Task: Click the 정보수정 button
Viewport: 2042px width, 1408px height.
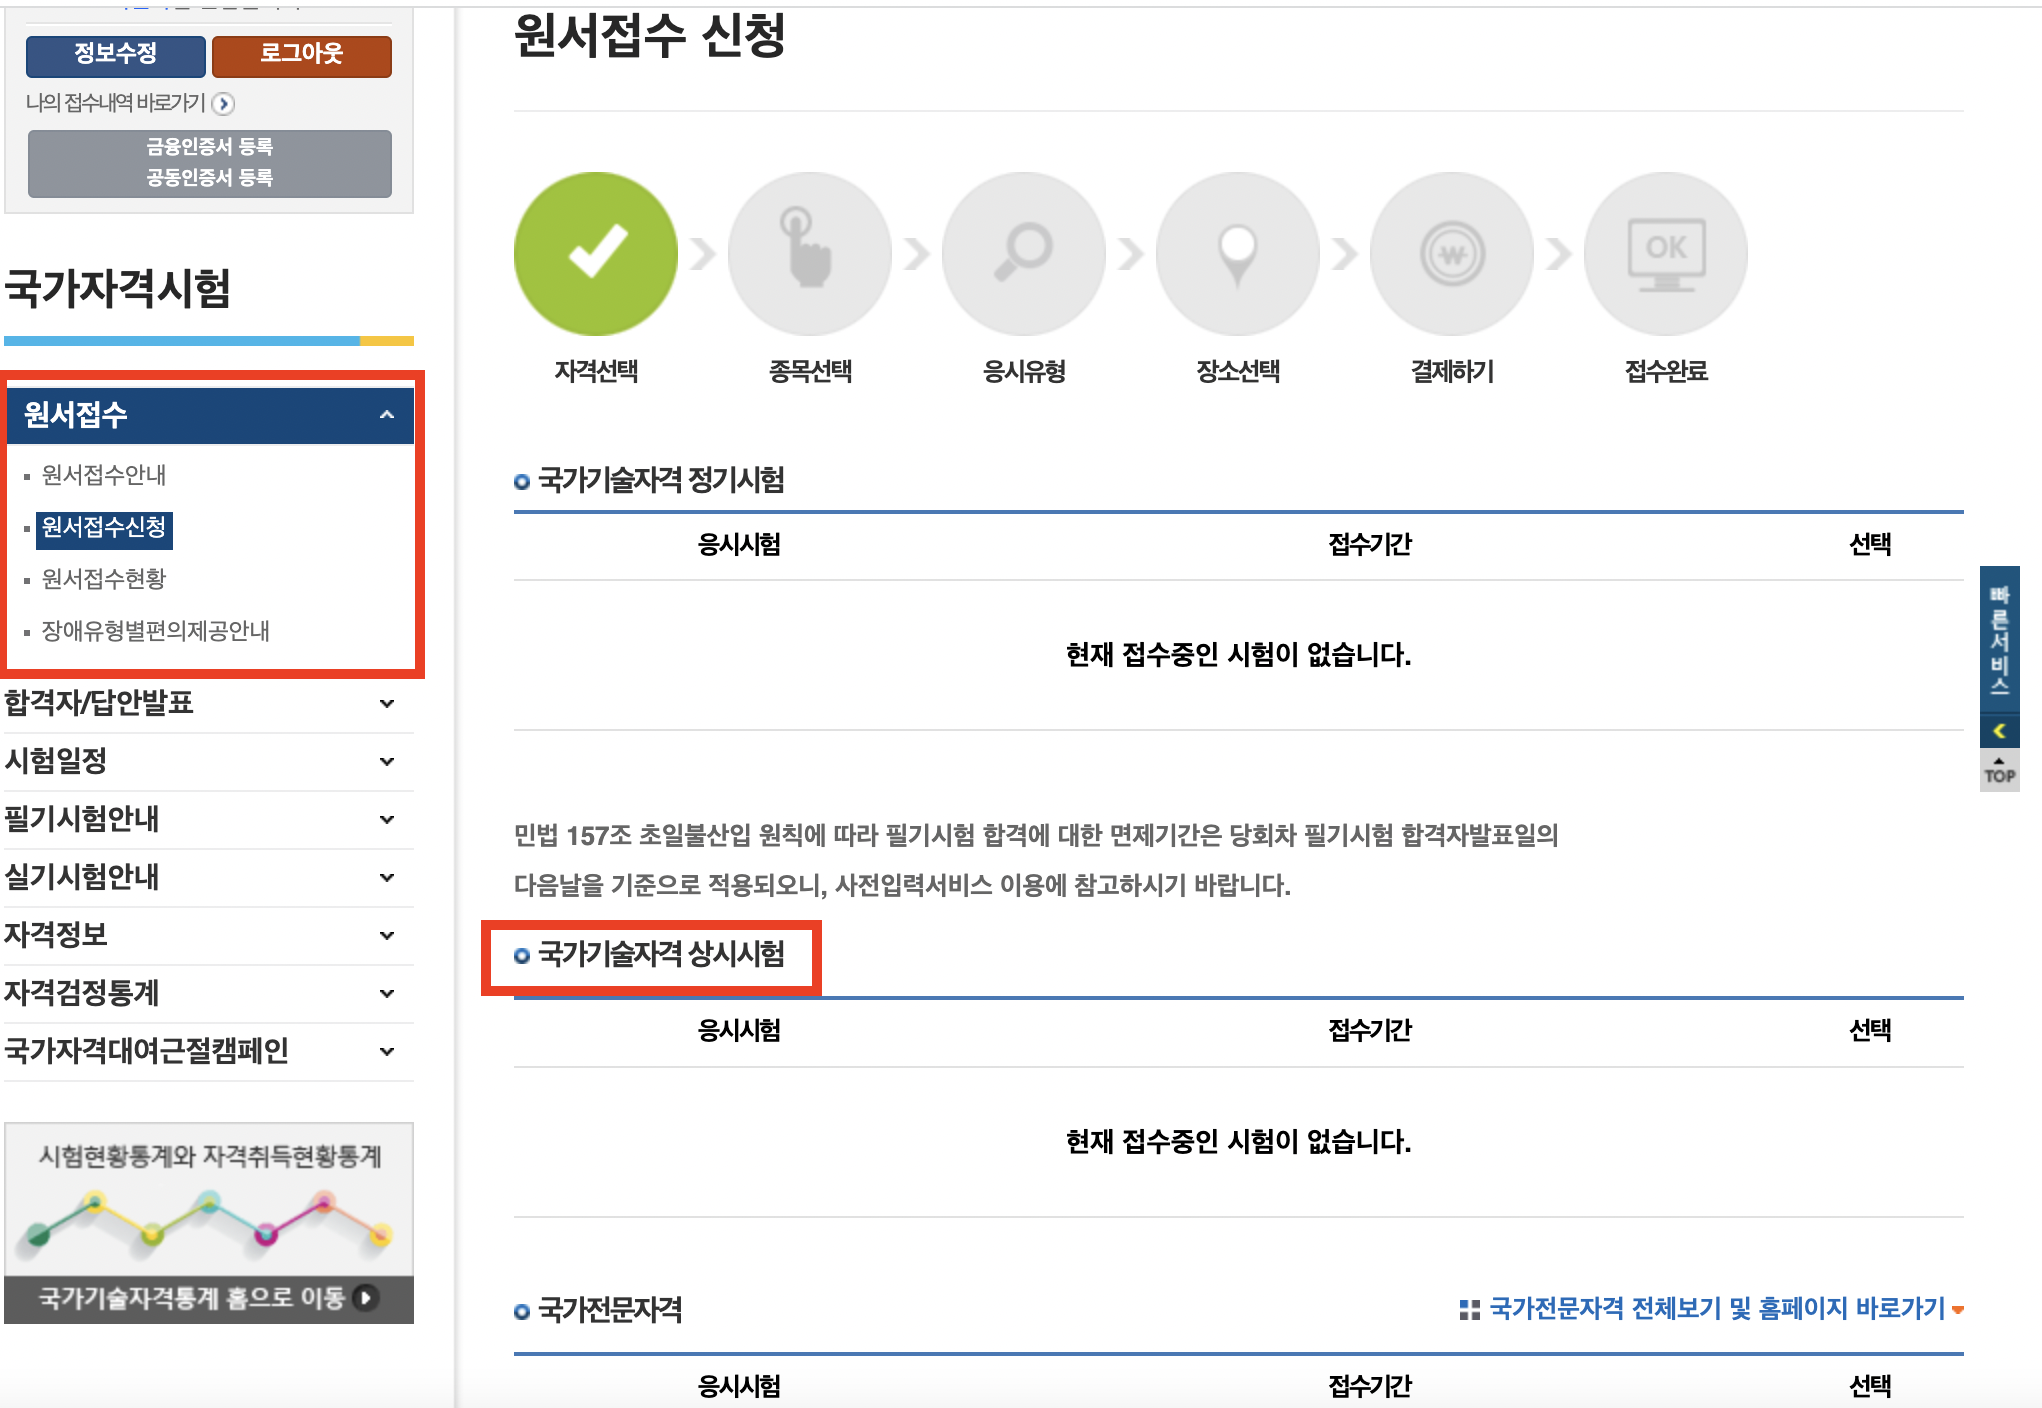Action: point(115,56)
